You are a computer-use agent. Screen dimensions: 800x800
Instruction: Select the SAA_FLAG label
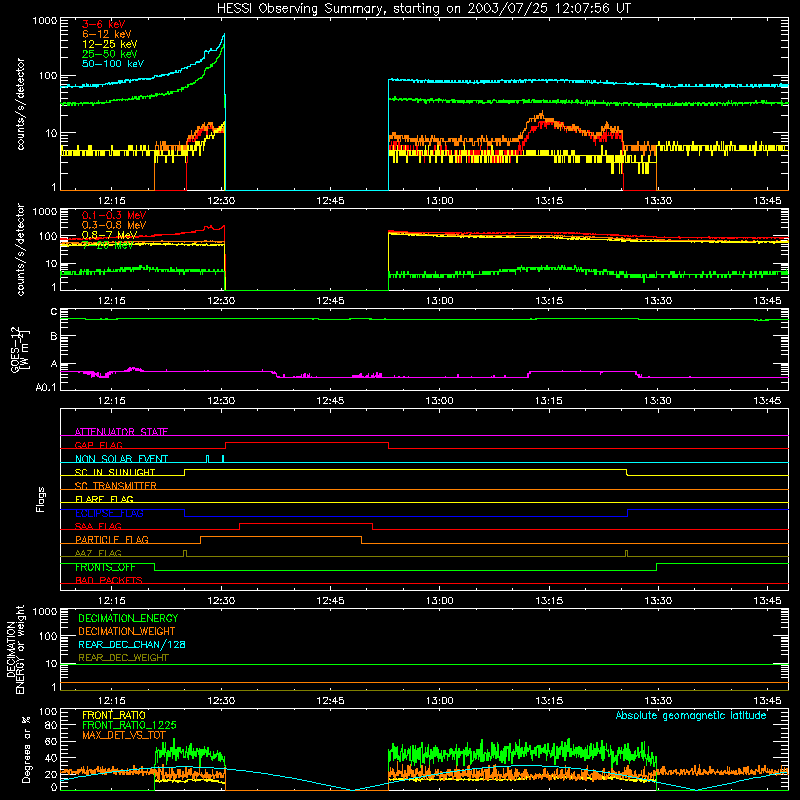click(98, 527)
